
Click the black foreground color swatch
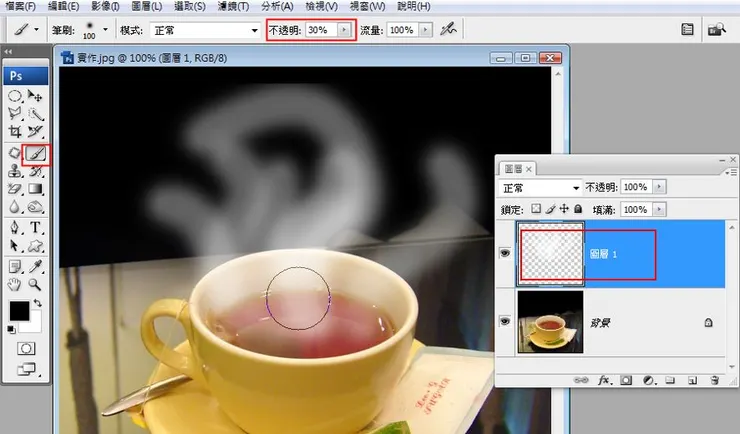click(18, 312)
